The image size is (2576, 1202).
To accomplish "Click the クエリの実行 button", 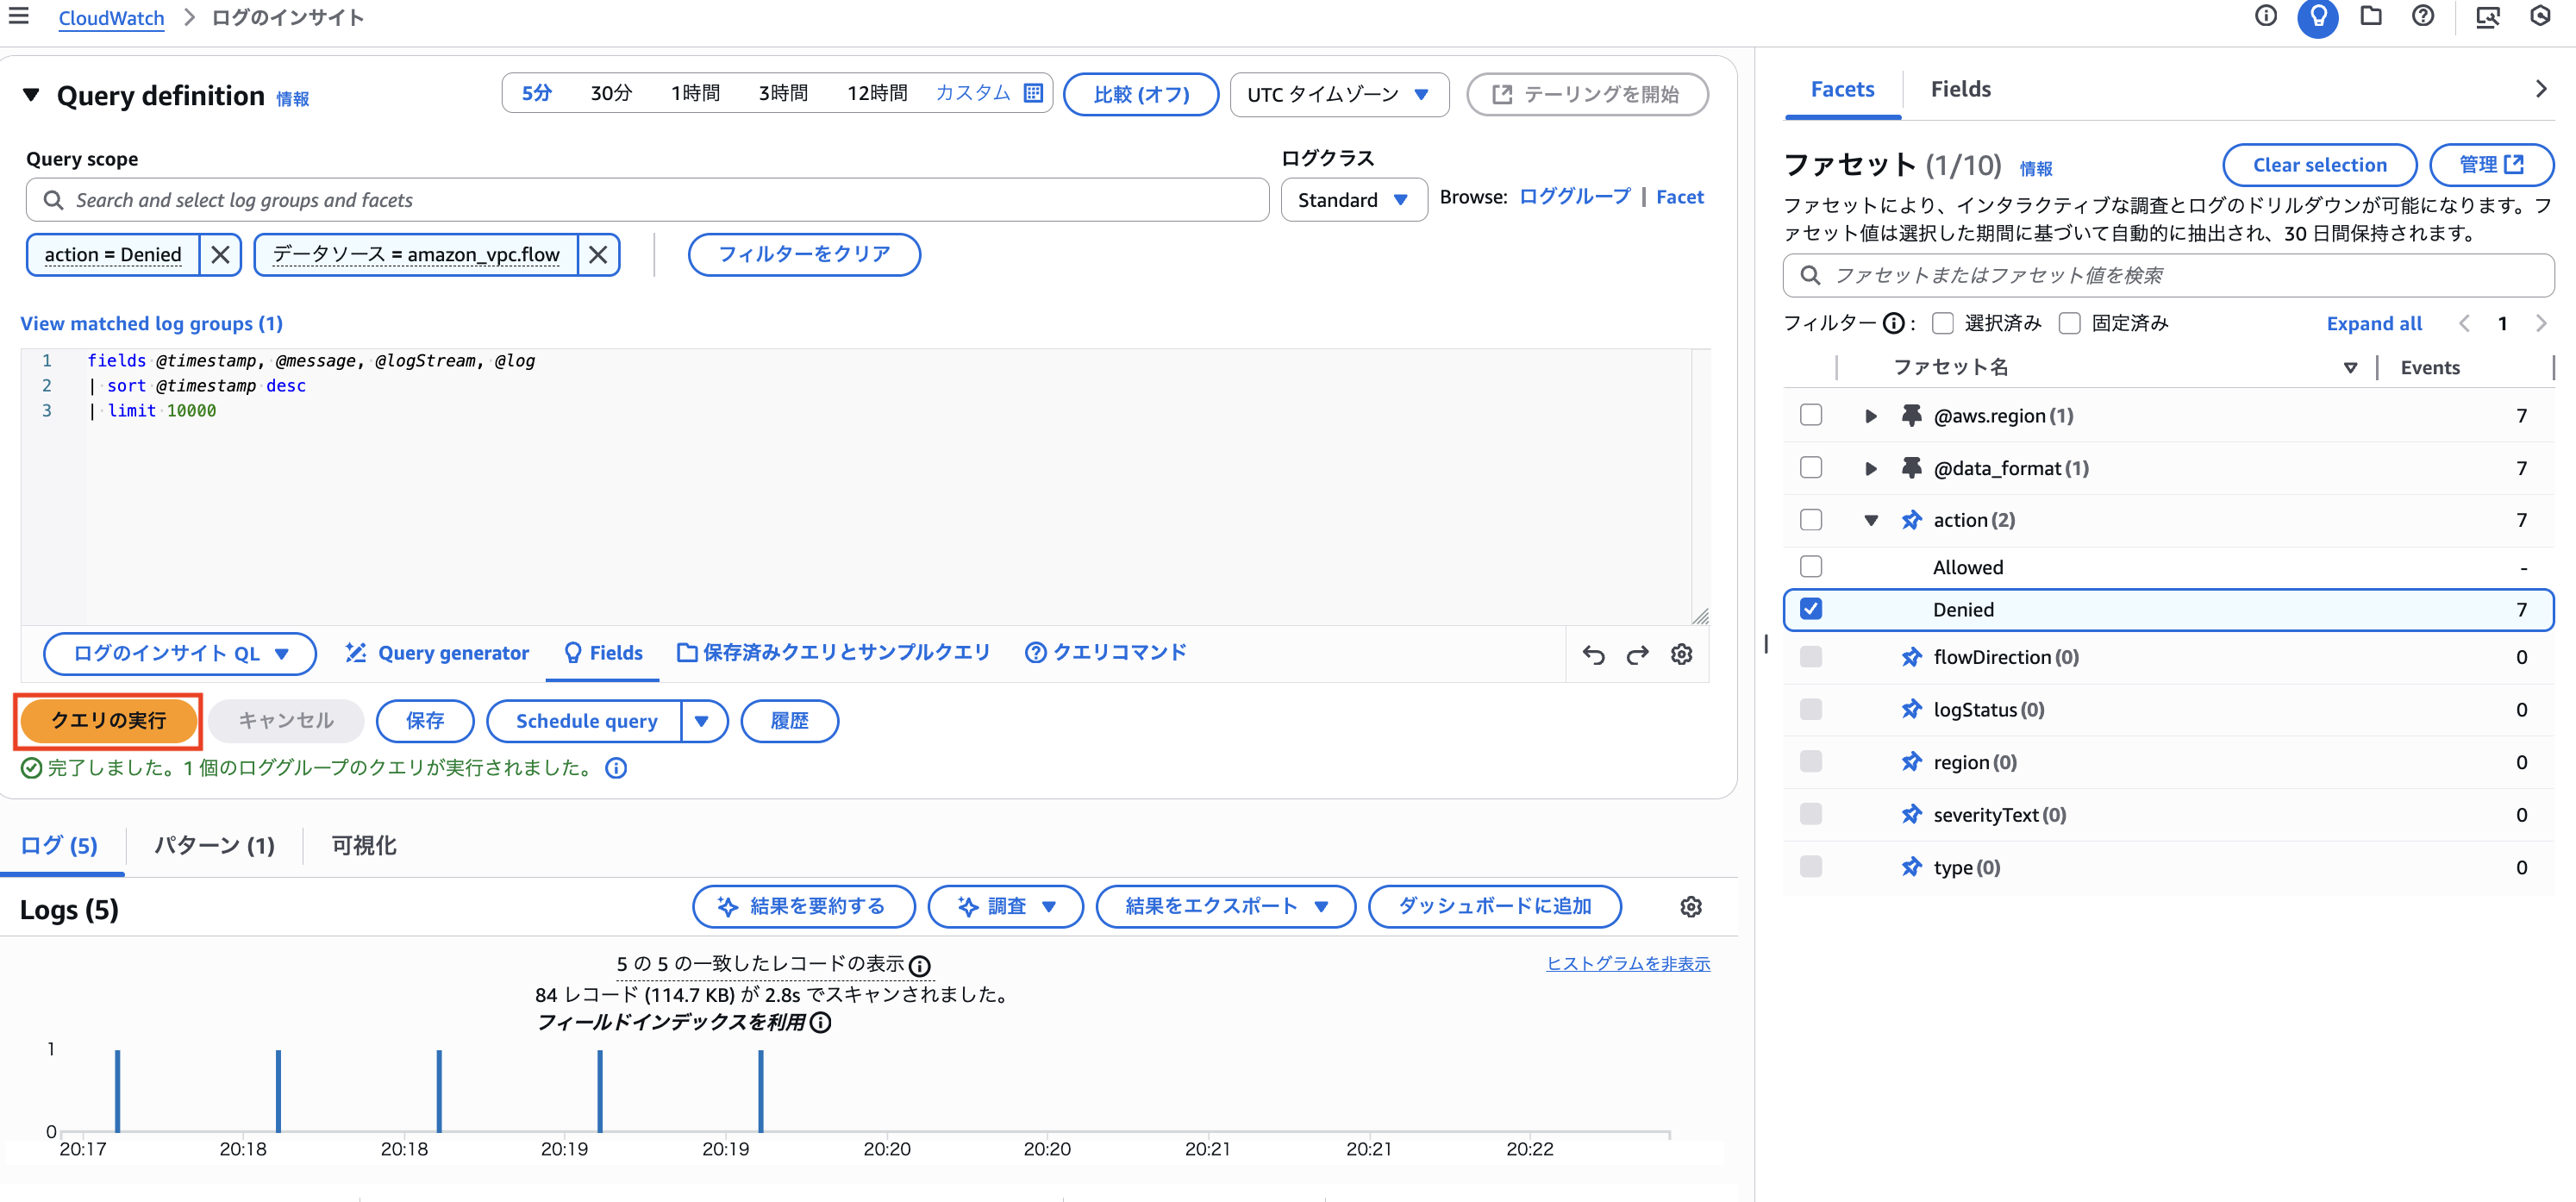I will pos(107,720).
